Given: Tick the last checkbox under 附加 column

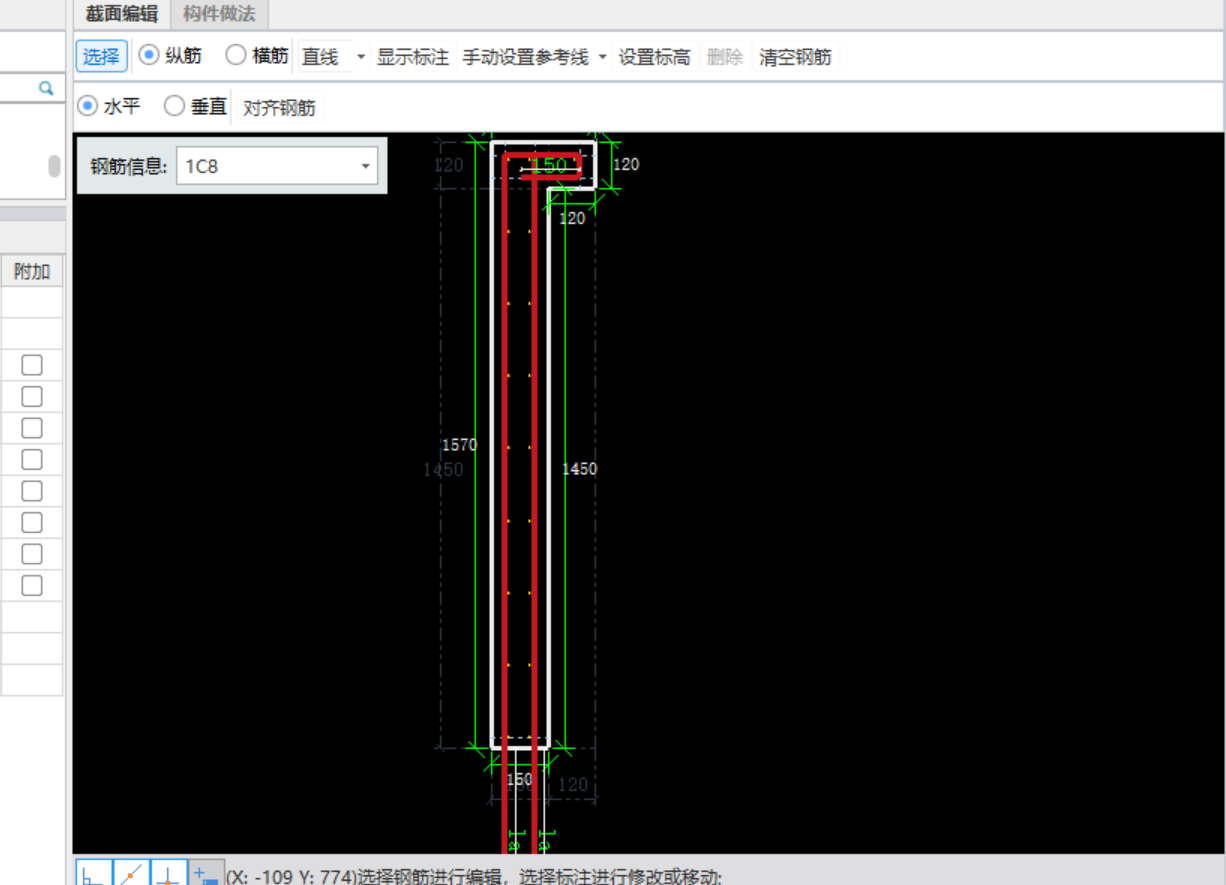Looking at the screenshot, I should pyautogui.click(x=32, y=585).
